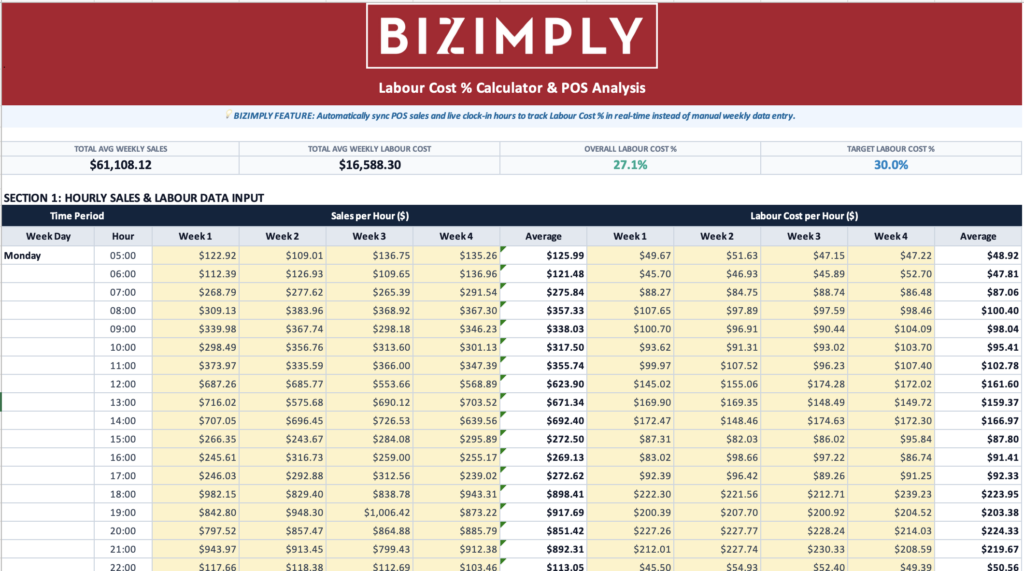This screenshot has height=571, width=1024.
Task: Click labour cost cell $107.52
Action: coord(716,365)
